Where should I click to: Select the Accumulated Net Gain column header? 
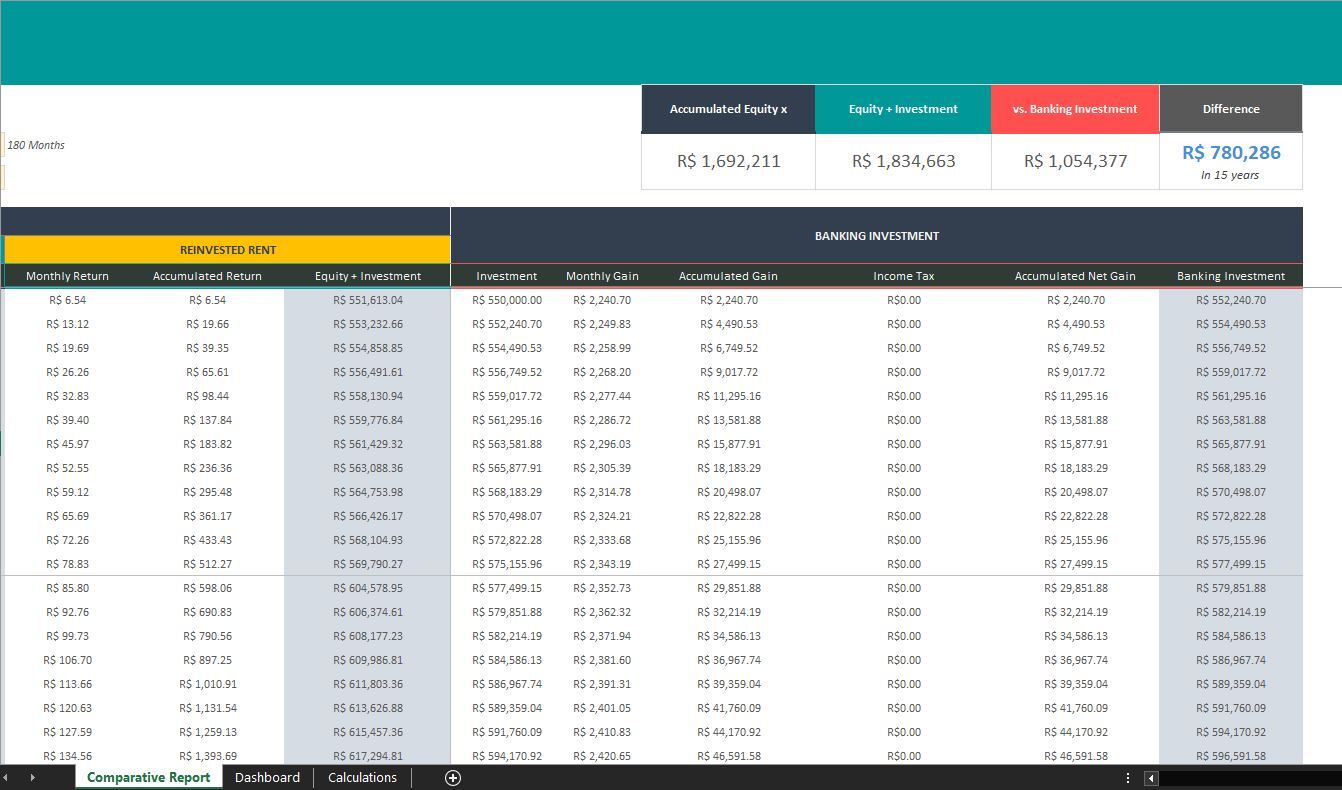(x=1075, y=276)
